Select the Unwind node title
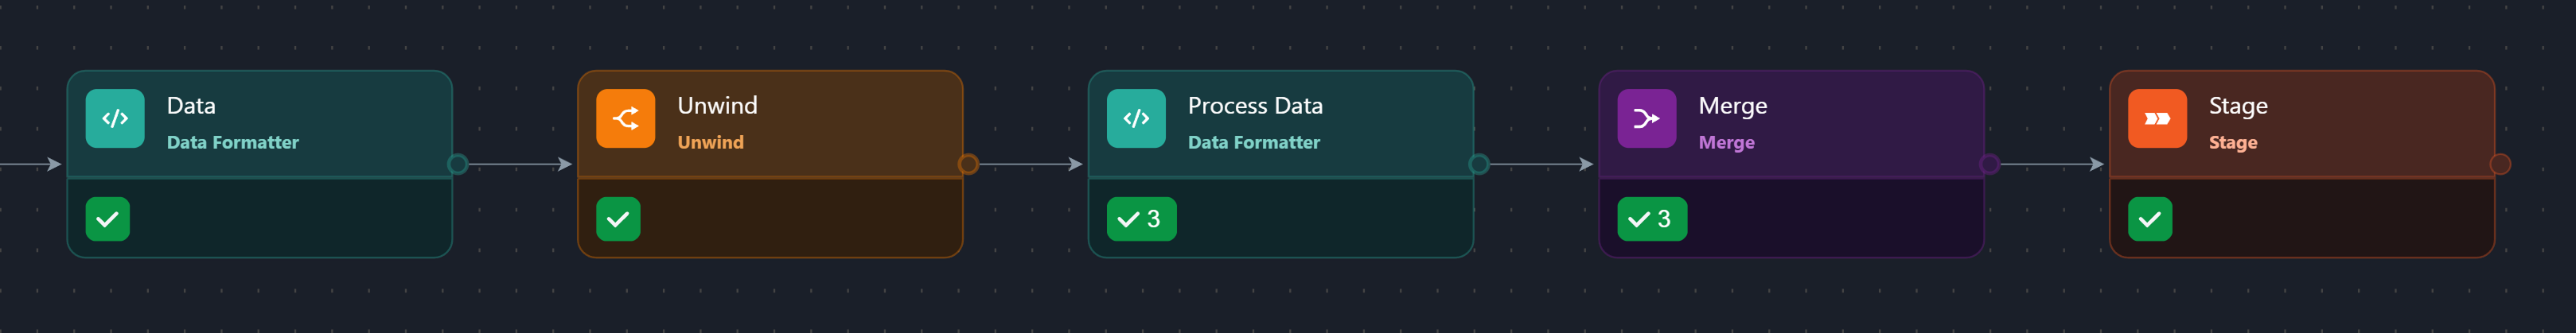Image resolution: width=2576 pixels, height=333 pixels. (717, 106)
